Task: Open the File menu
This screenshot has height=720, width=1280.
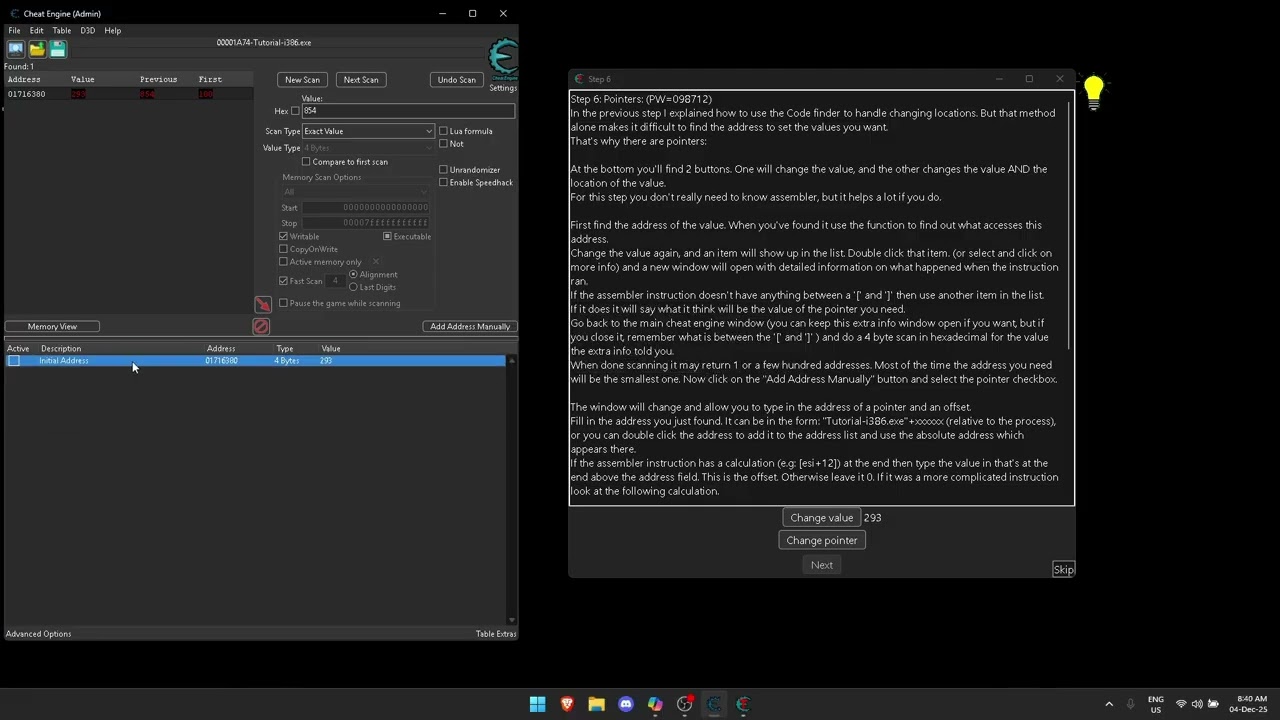Action: pos(14,31)
